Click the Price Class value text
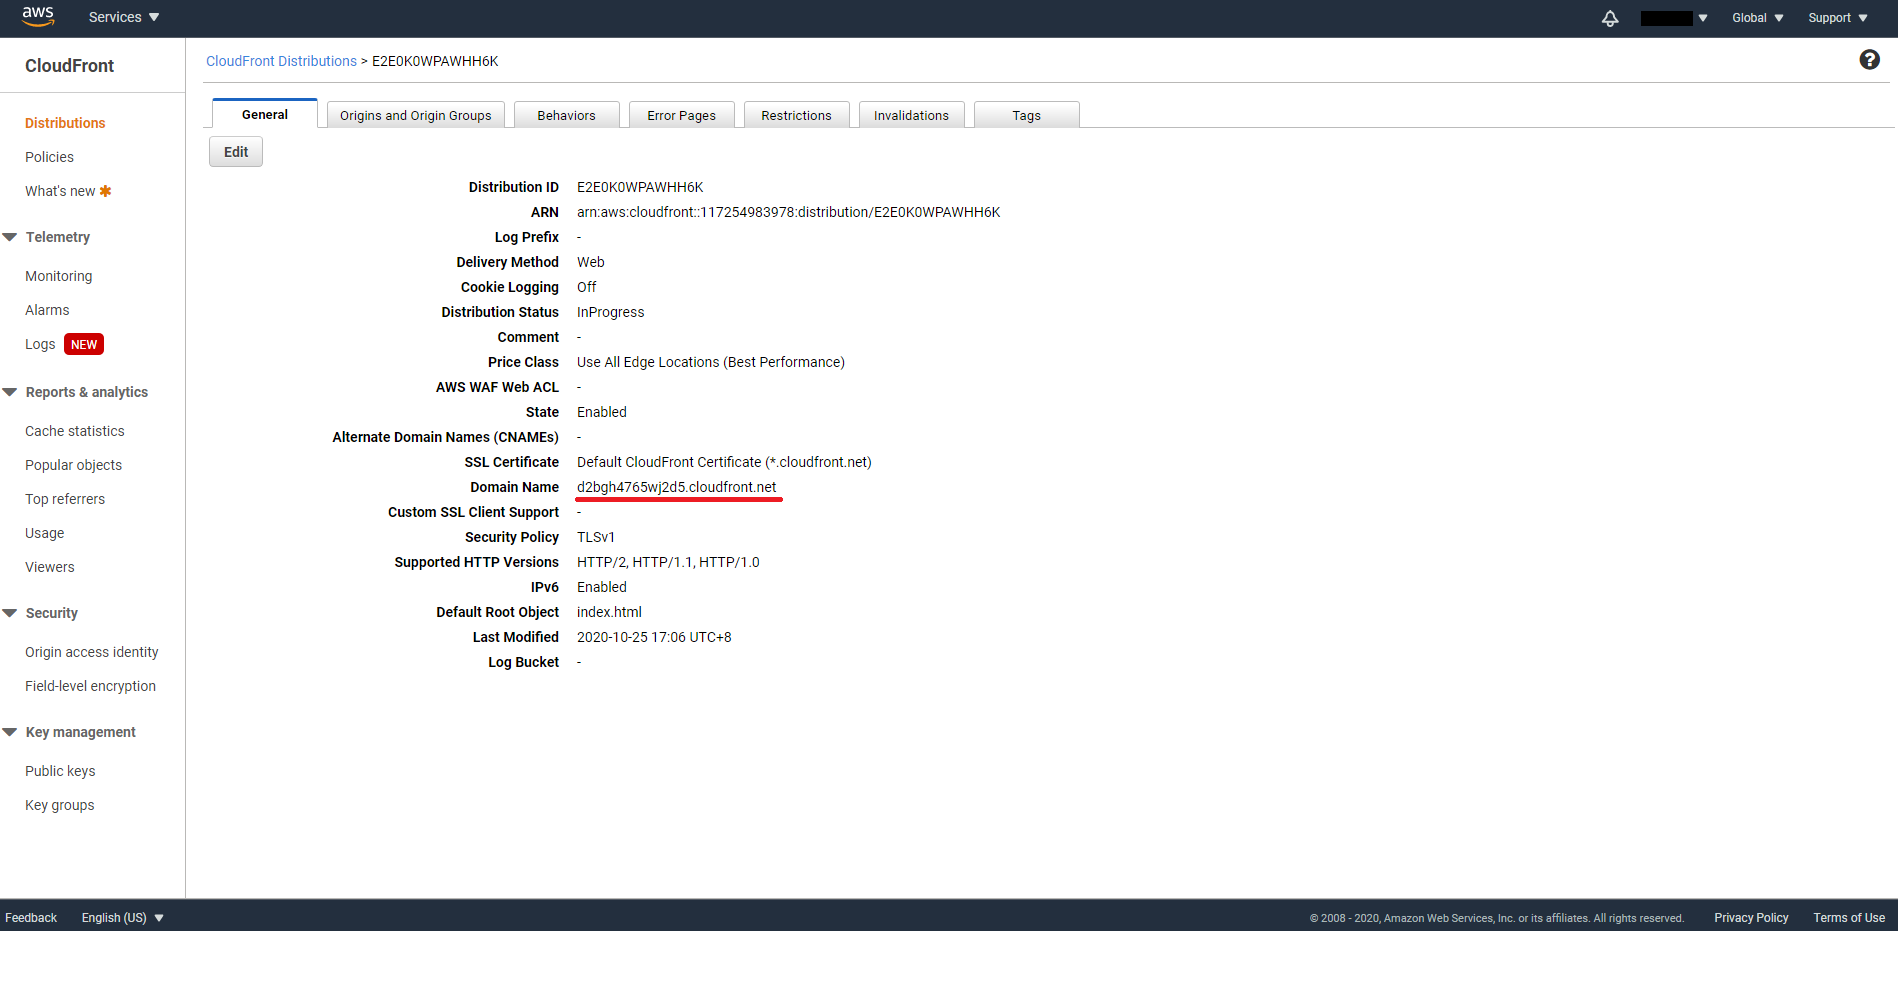The image size is (1898, 1008). tap(711, 362)
